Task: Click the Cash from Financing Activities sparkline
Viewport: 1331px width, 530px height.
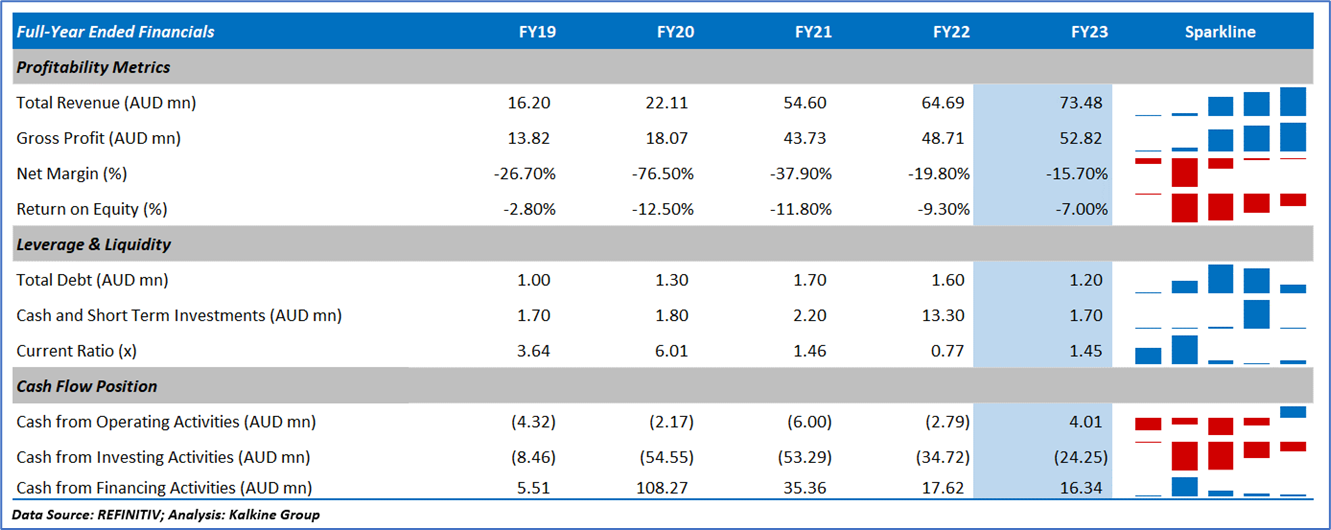Action: coord(1220,487)
